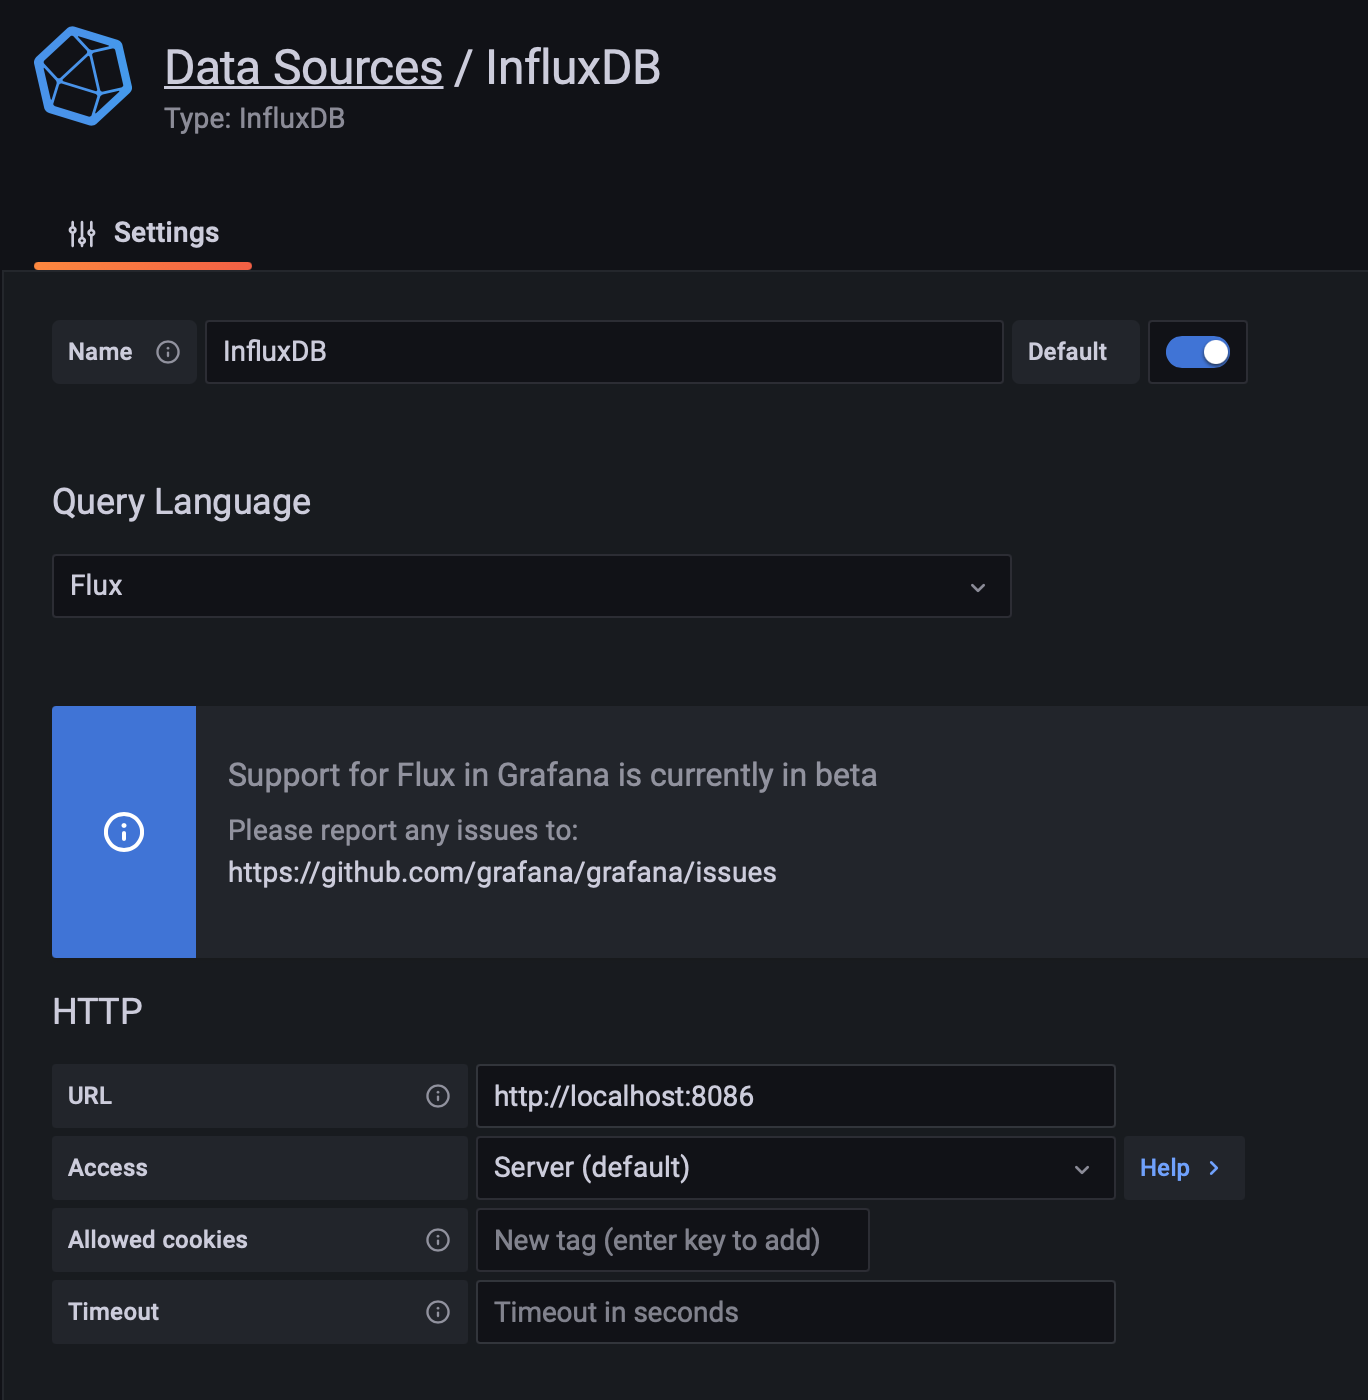Click the info icon beside URL field
This screenshot has width=1368, height=1400.
438,1096
